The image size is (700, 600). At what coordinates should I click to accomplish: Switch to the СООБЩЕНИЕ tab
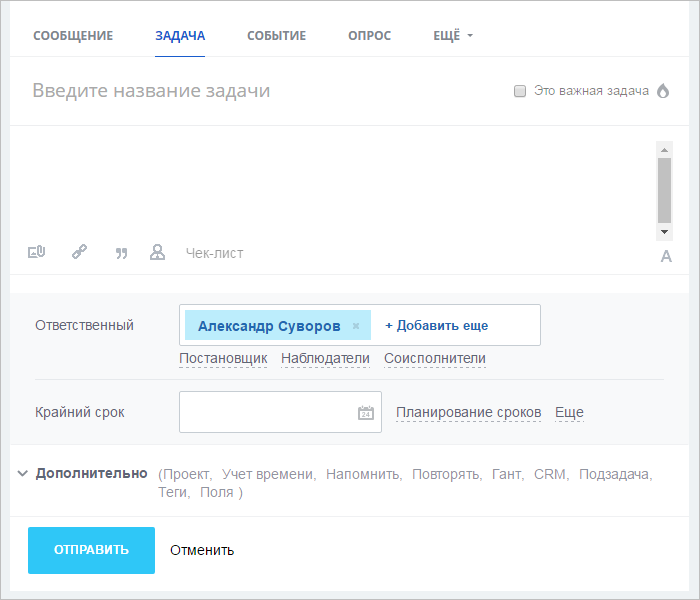pyautogui.click(x=73, y=36)
